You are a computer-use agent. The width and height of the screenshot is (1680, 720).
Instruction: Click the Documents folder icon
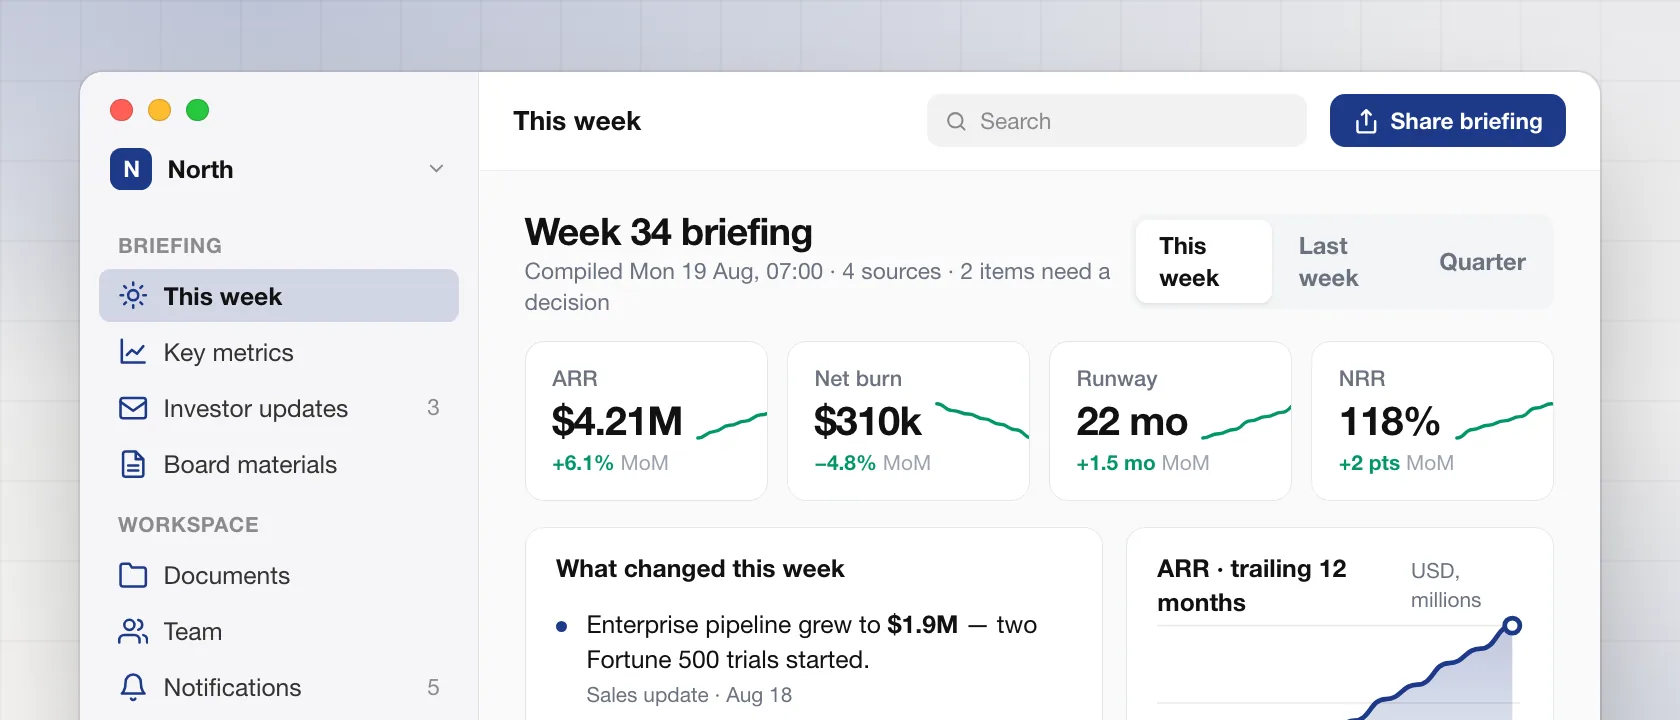(133, 575)
